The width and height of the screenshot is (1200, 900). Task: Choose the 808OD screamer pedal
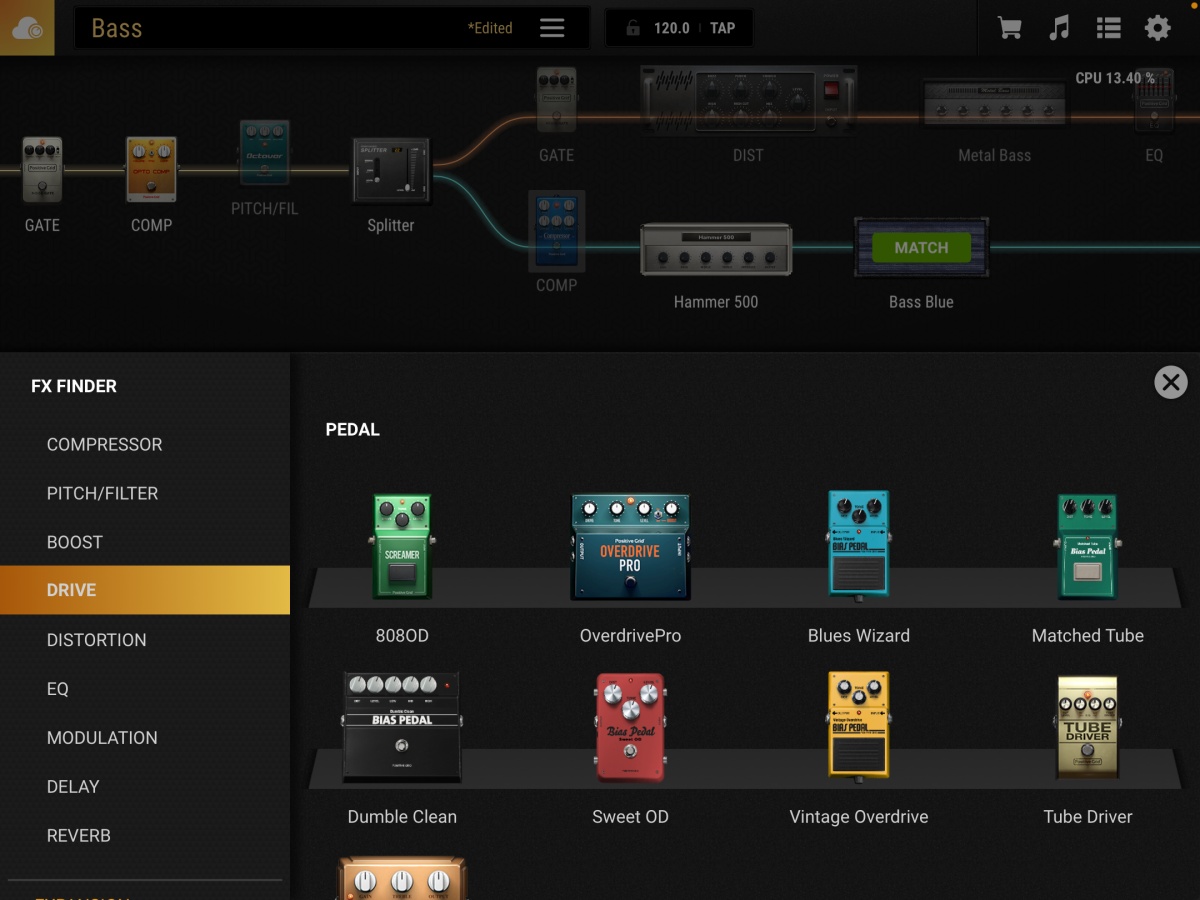pos(402,546)
